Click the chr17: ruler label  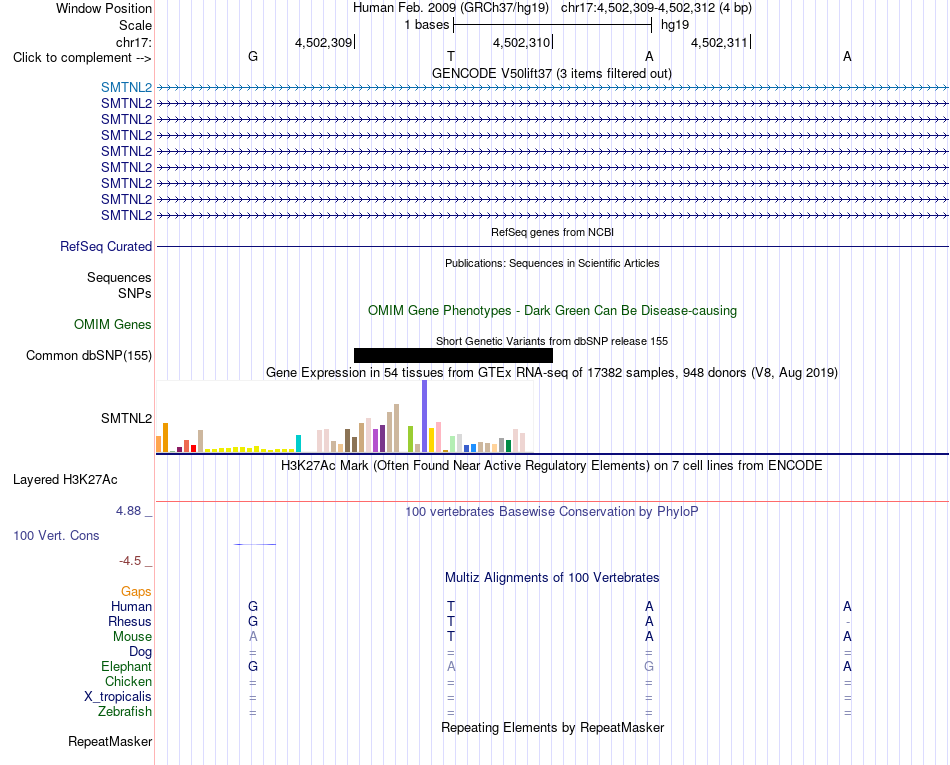pos(133,42)
